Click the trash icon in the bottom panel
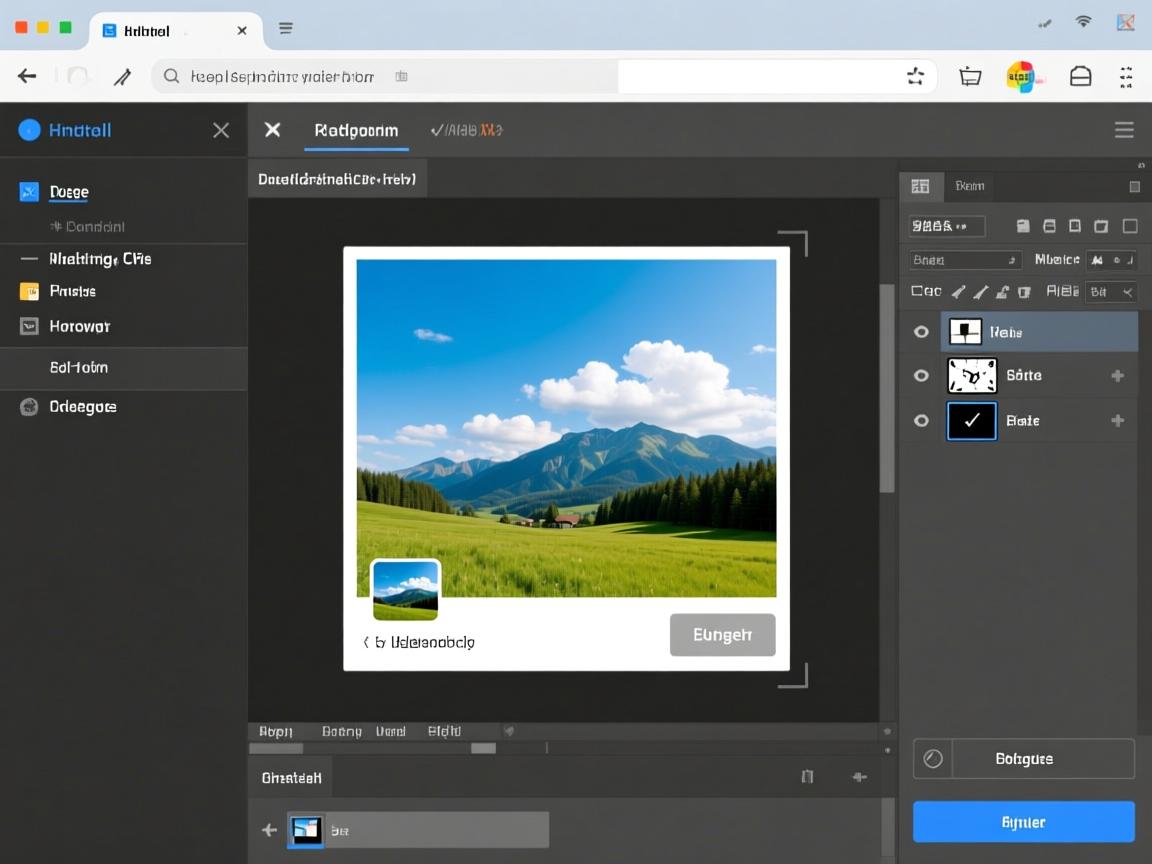The height and width of the screenshot is (864, 1152). click(807, 776)
